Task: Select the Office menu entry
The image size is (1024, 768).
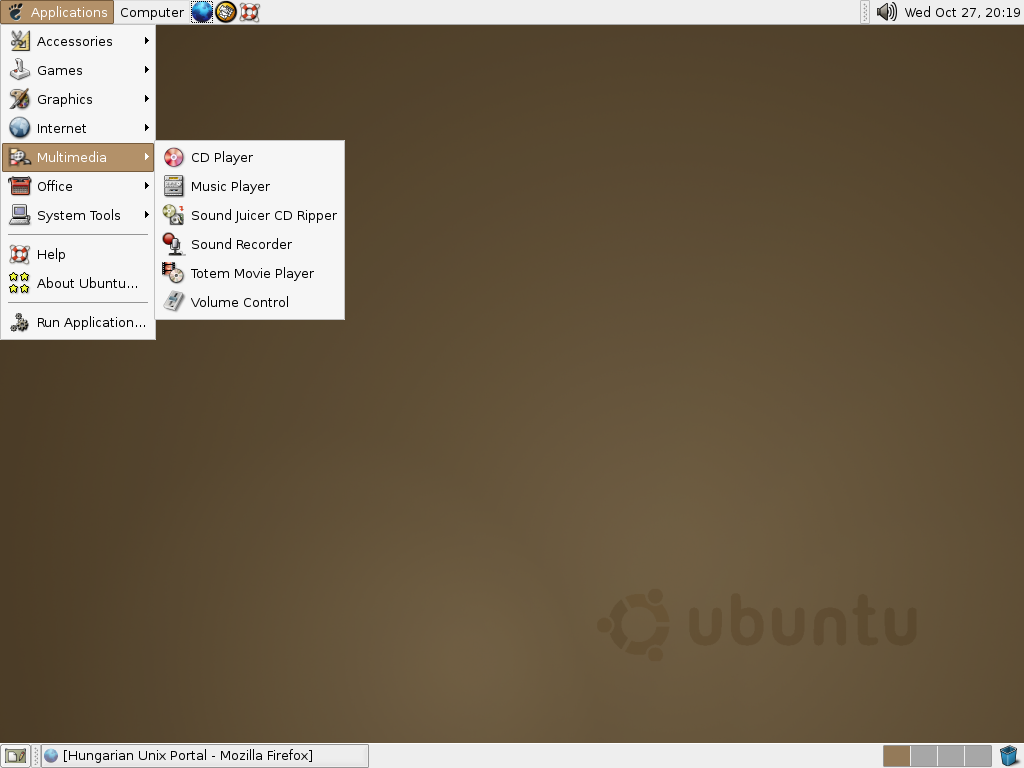Action: (78, 186)
